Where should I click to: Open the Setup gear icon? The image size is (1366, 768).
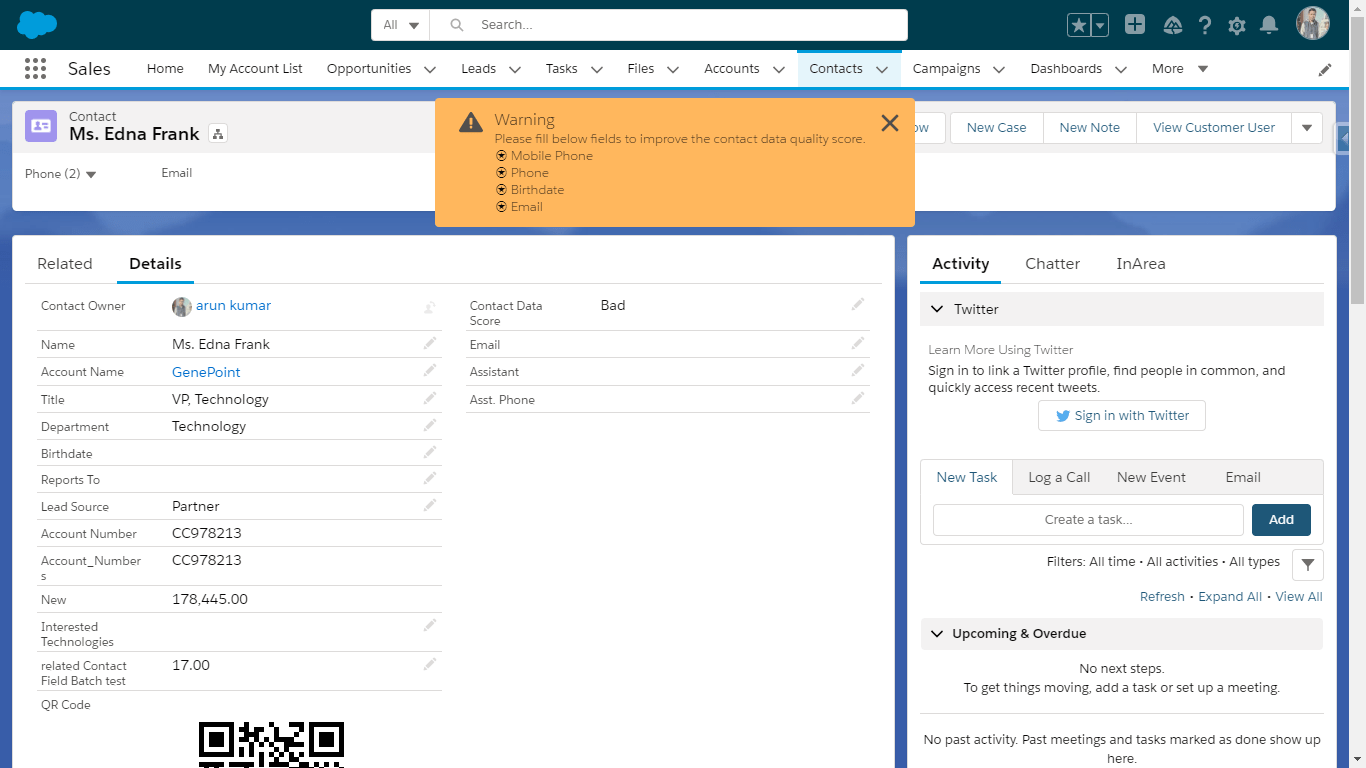pyautogui.click(x=1237, y=25)
